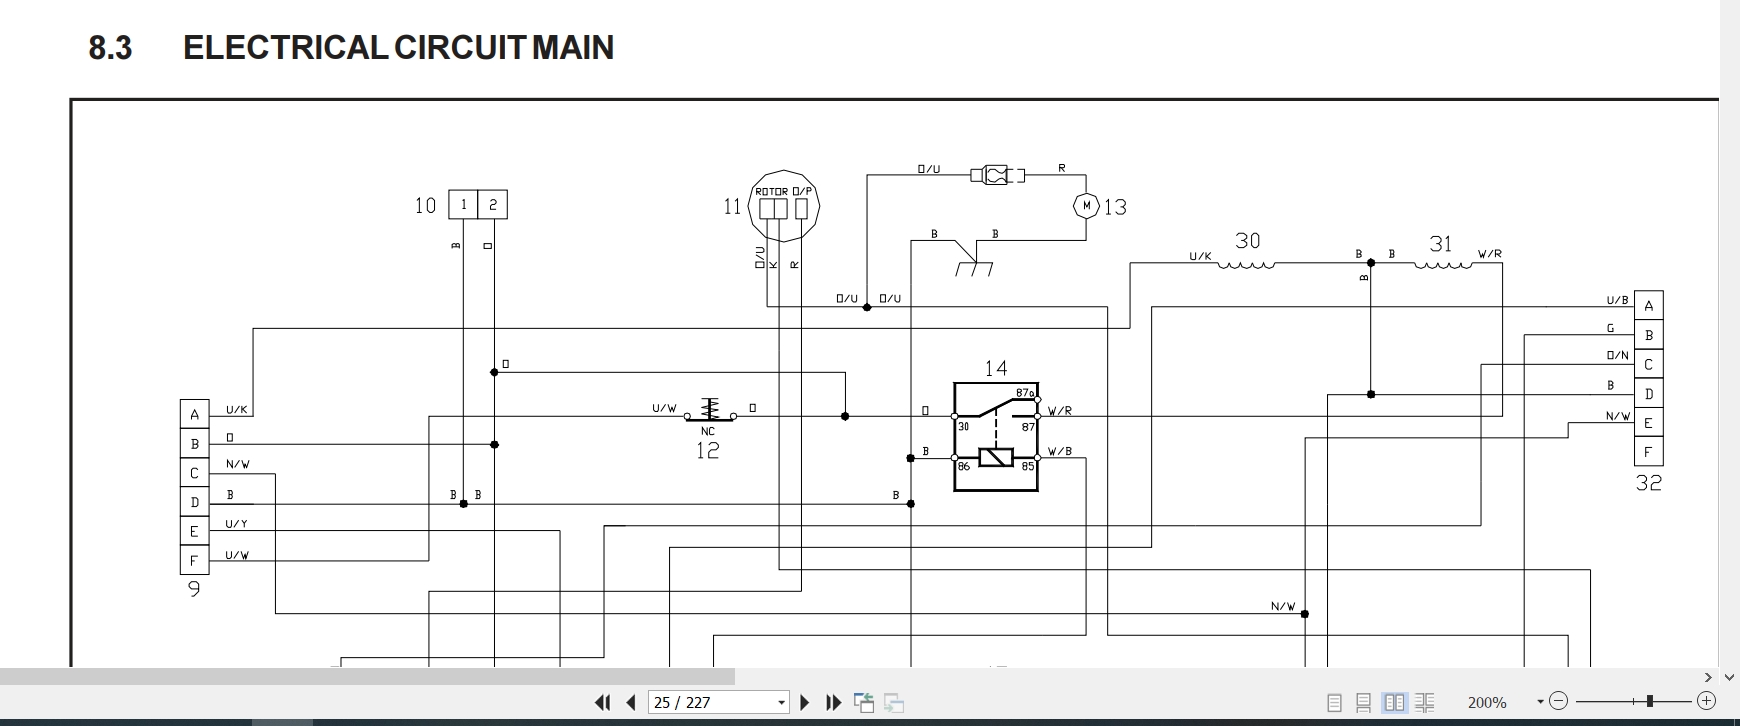Click the previous view icon
Viewport: 1740px width, 726px height.
pyautogui.click(x=865, y=703)
